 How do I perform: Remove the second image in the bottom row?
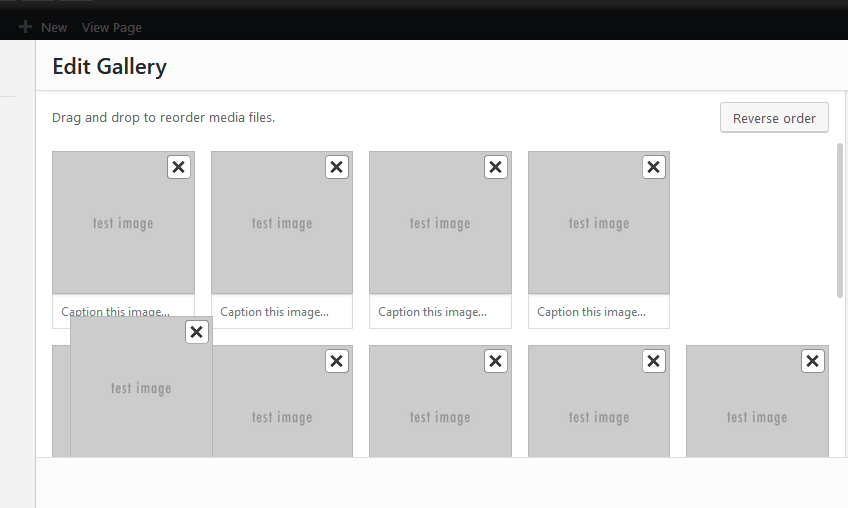[x=336, y=361]
